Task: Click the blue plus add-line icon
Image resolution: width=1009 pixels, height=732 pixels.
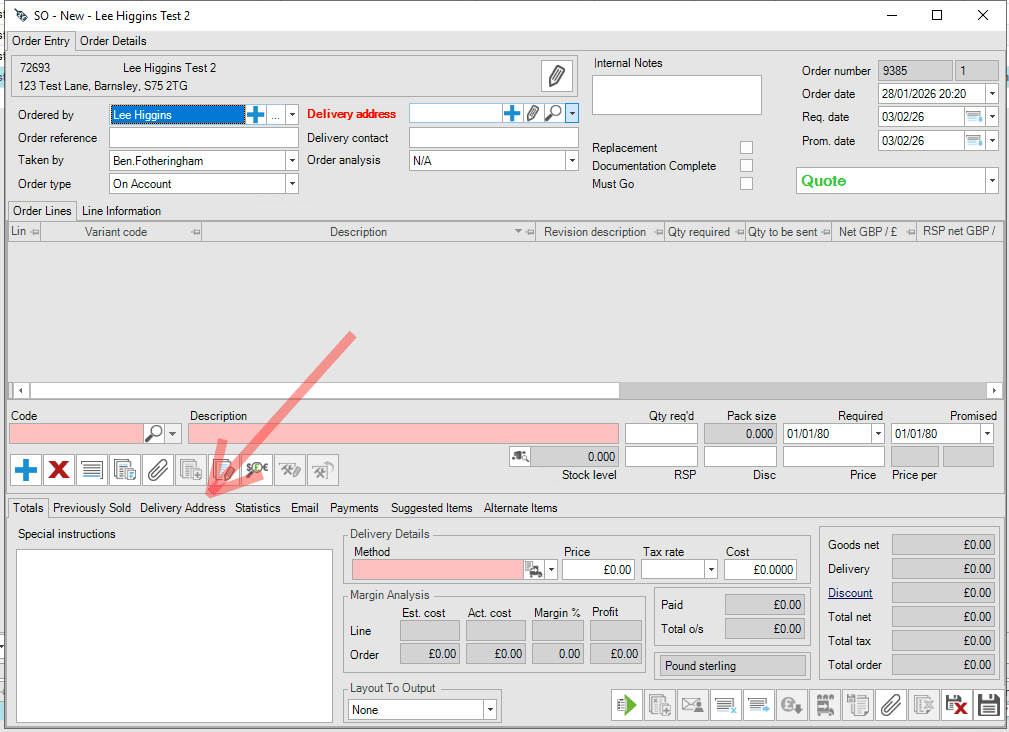Action: pos(26,470)
